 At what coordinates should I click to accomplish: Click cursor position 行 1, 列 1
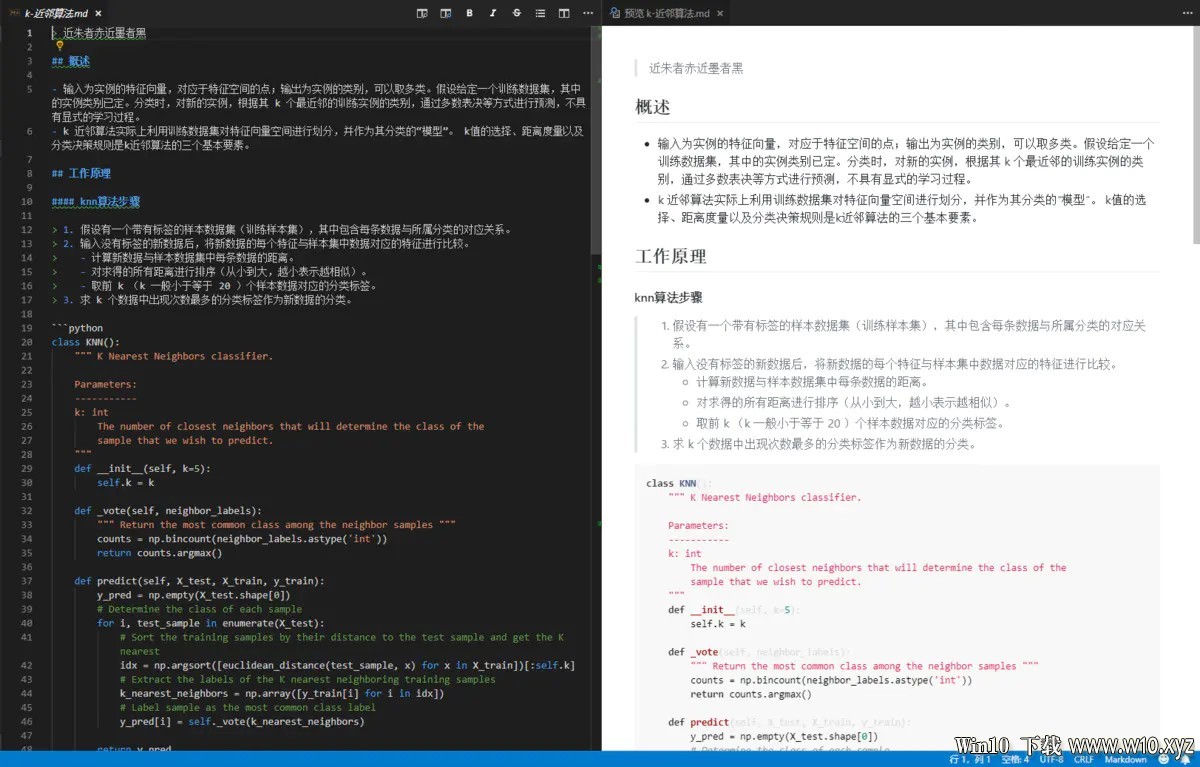click(970, 759)
